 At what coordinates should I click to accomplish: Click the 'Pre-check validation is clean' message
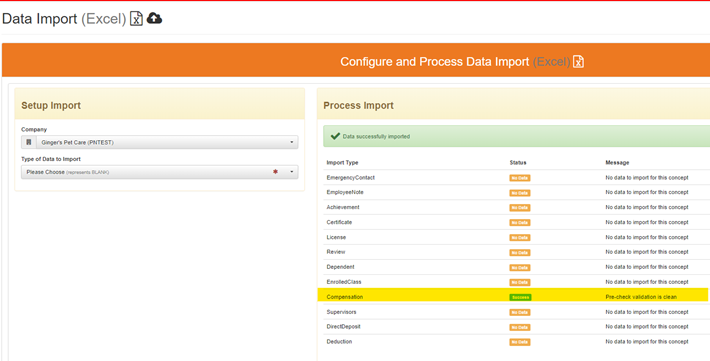pyautogui.click(x=641, y=297)
